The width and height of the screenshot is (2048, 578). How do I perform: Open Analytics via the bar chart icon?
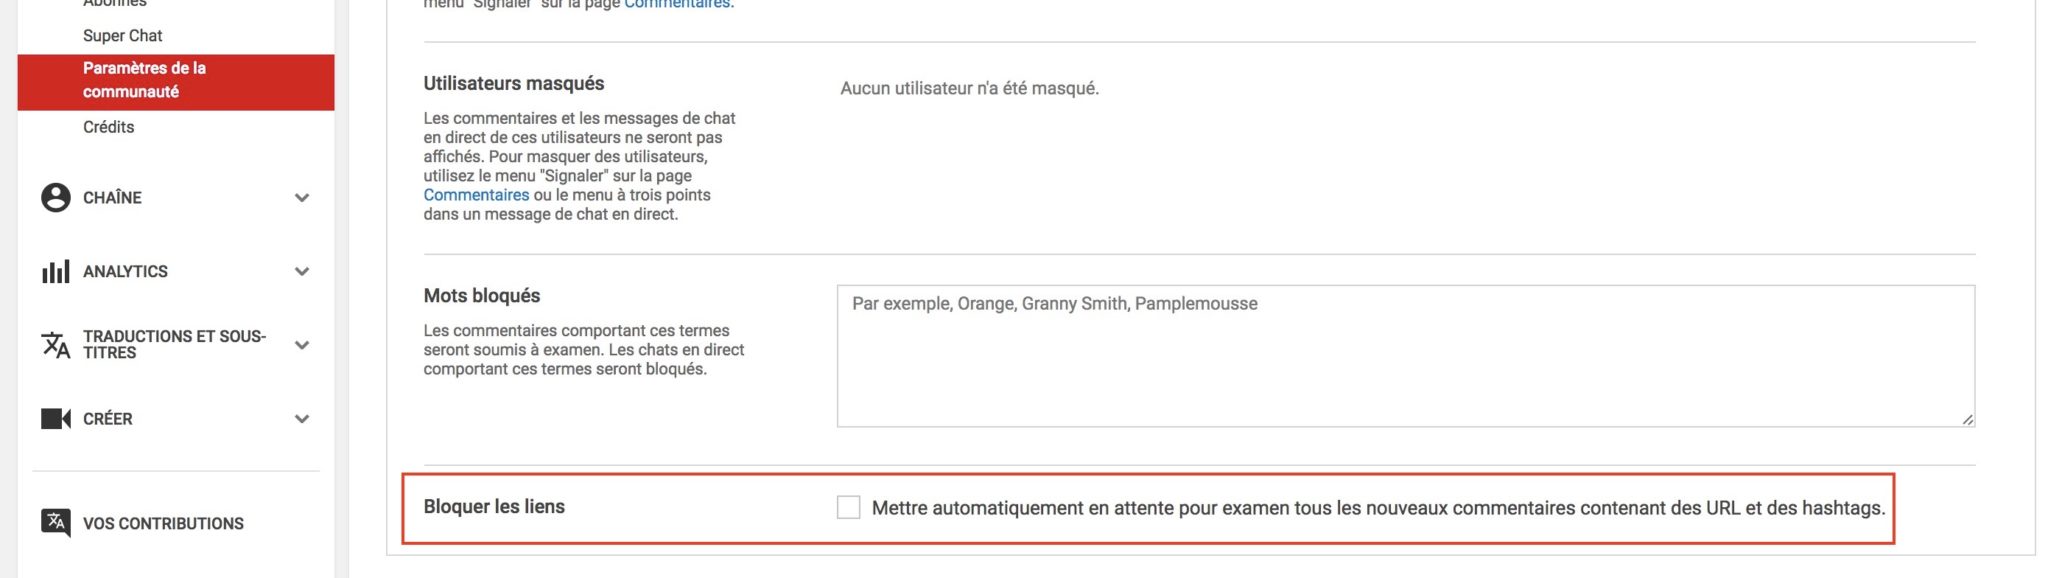tap(54, 271)
